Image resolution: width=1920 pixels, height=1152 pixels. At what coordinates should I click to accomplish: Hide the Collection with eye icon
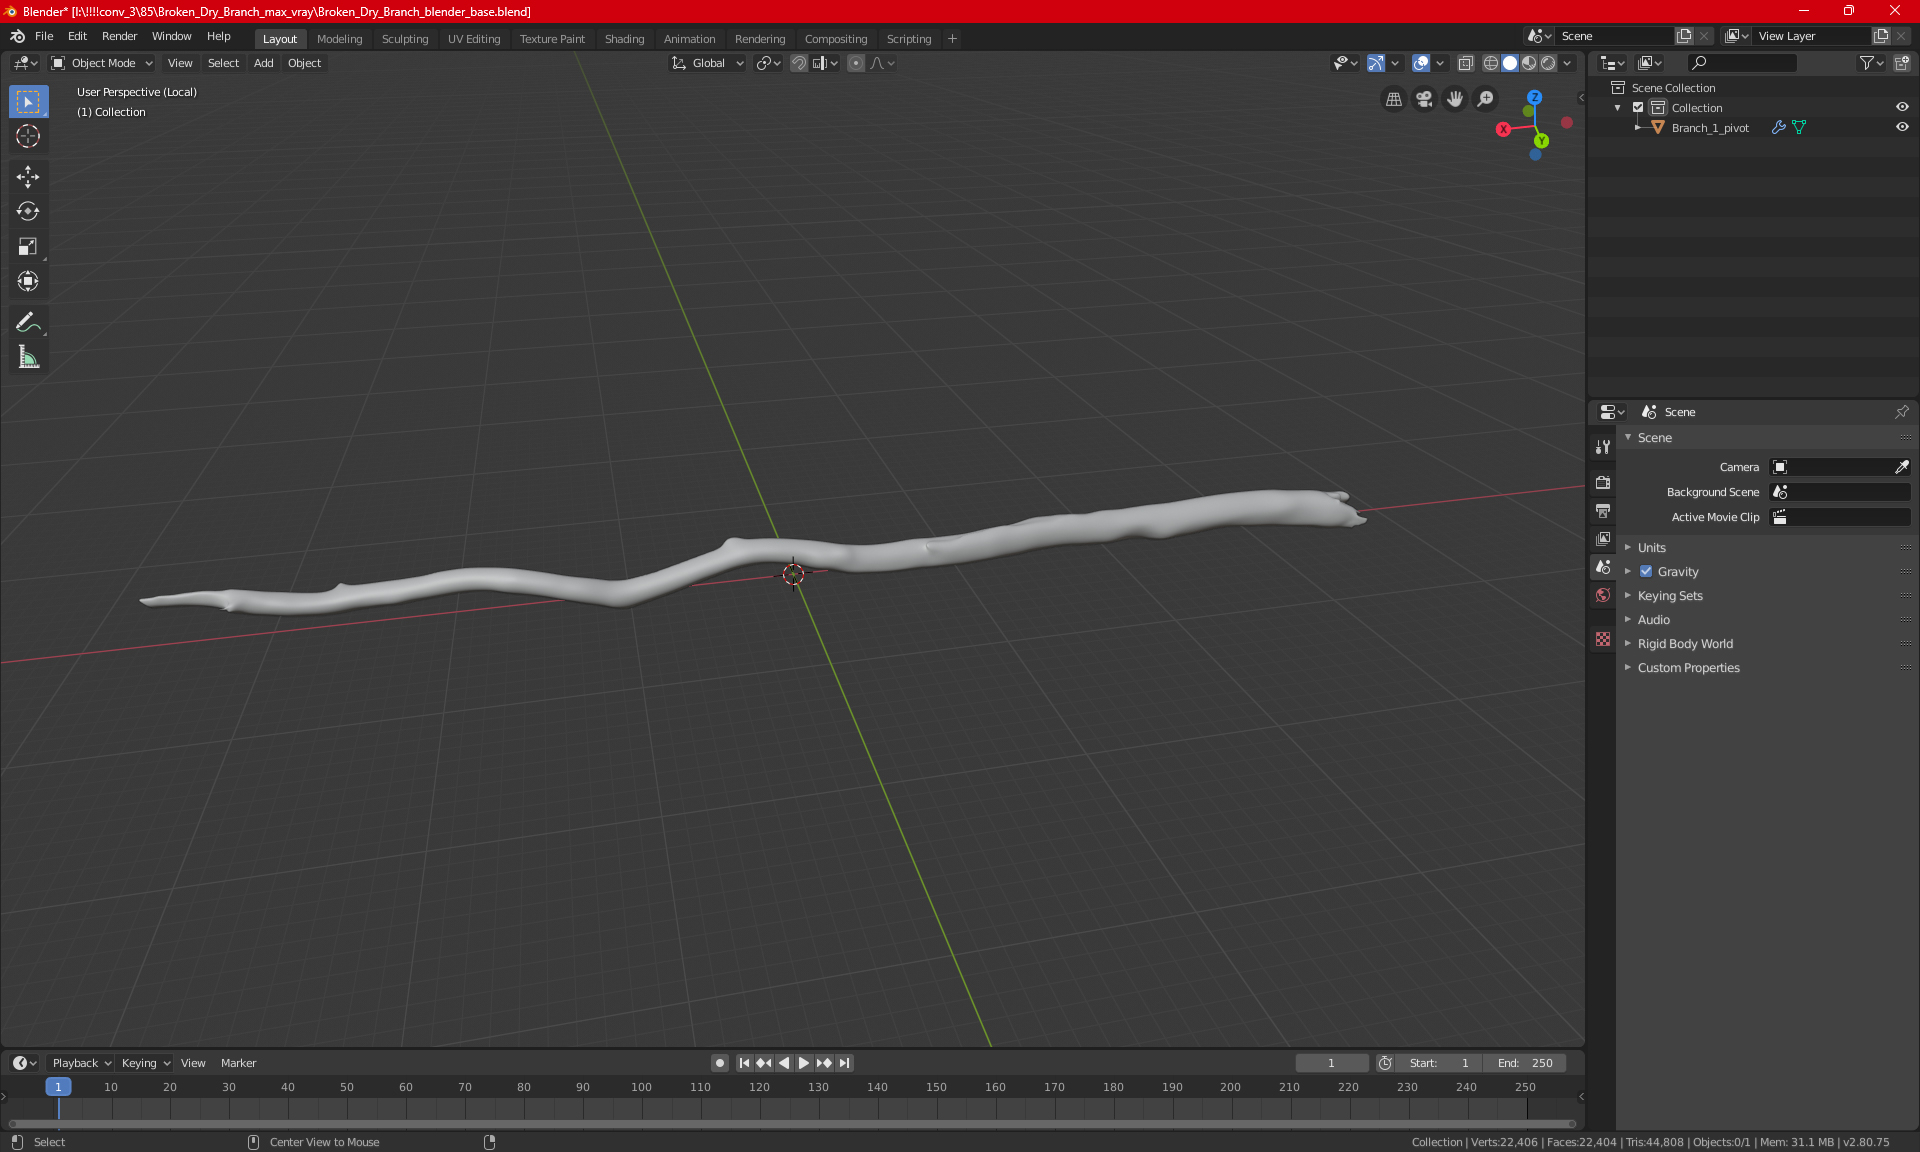[x=1902, y=108]
